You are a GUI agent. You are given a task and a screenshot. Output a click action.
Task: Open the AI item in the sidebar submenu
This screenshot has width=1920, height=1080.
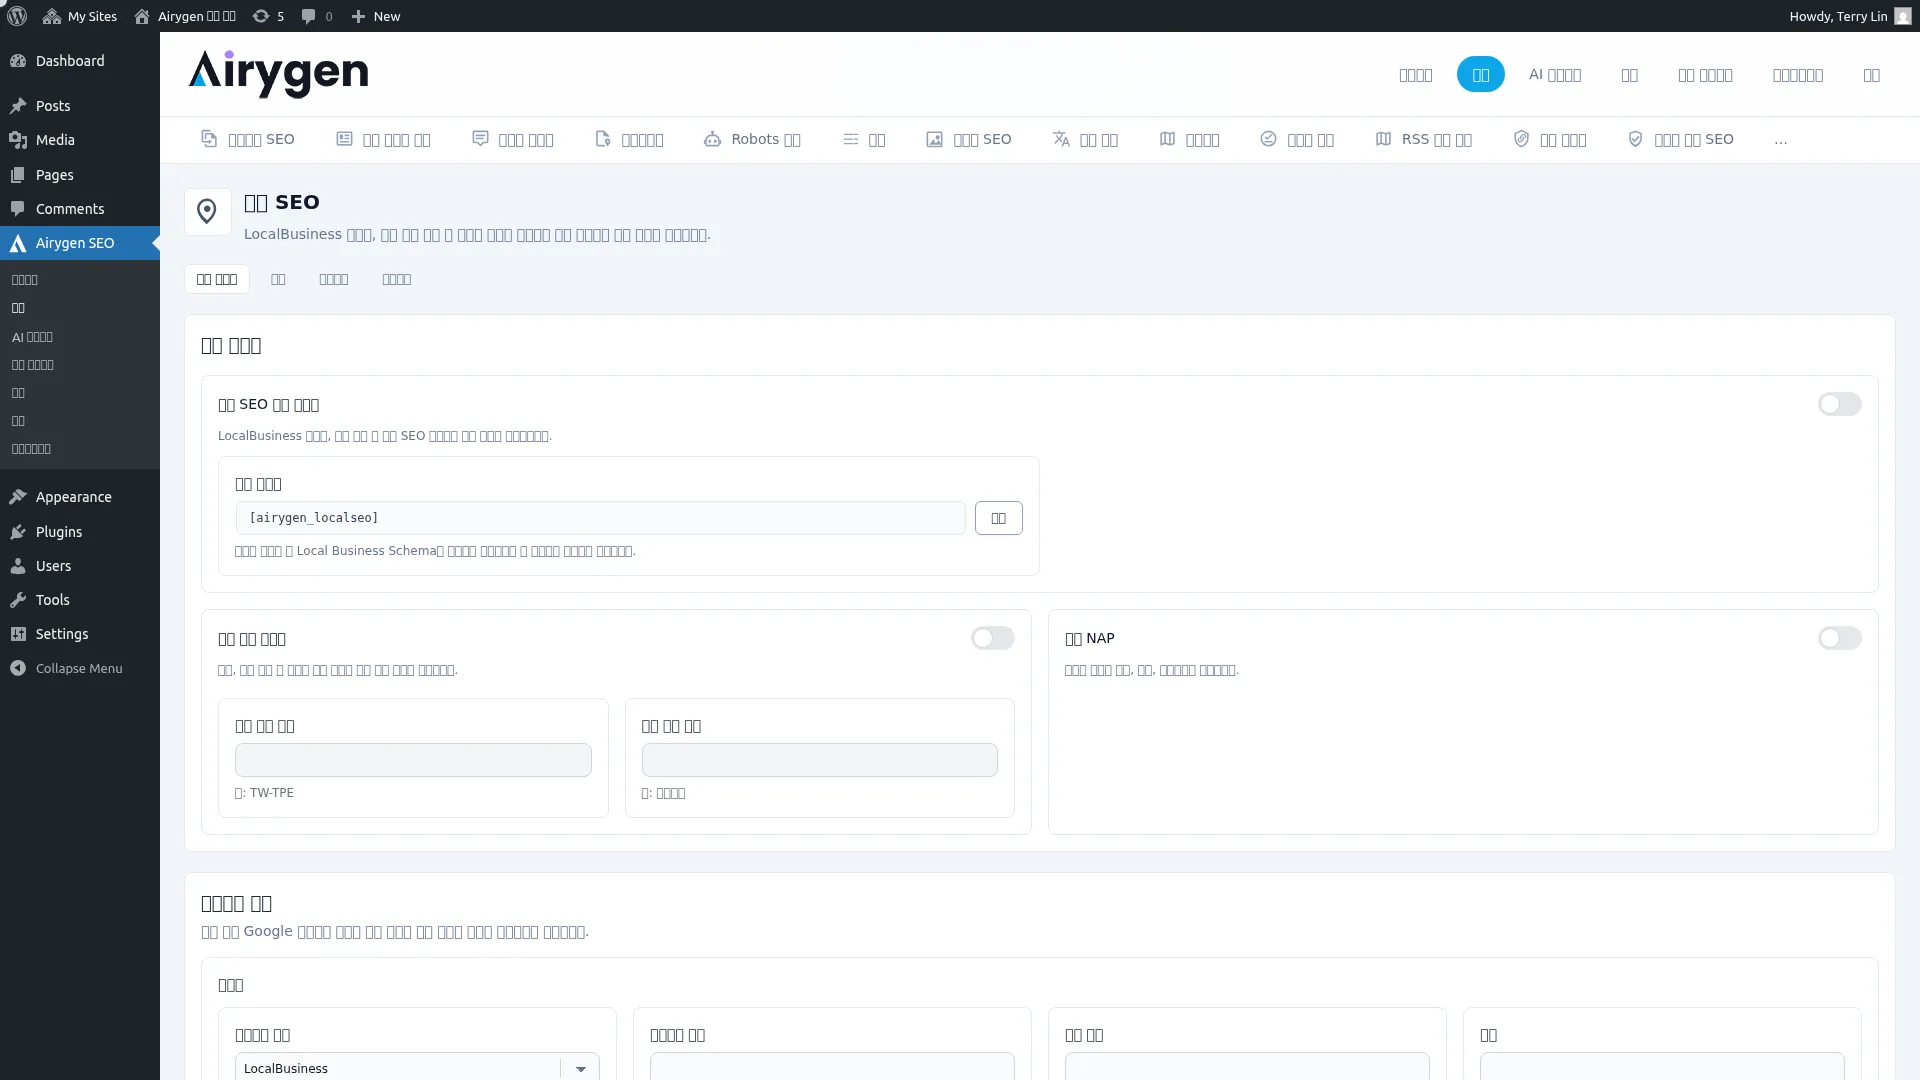32,337
